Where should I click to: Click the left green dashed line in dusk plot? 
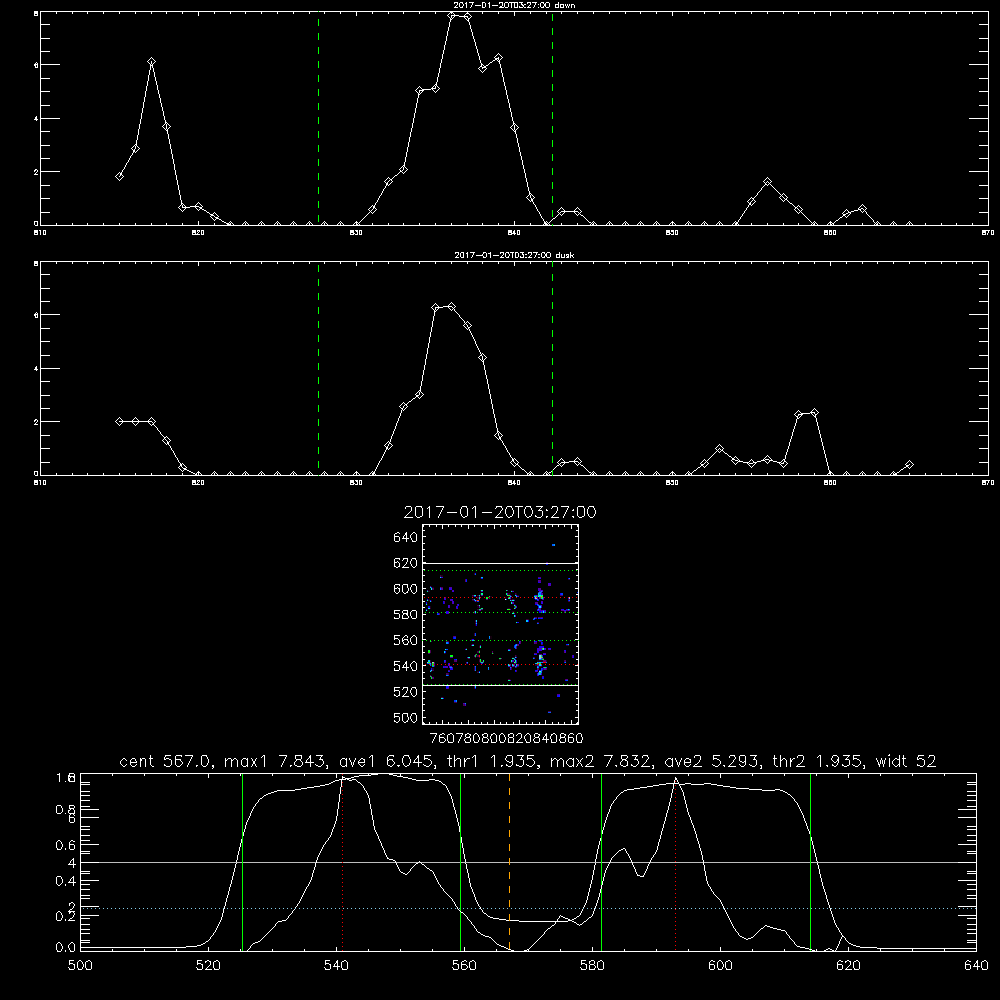click(x=319, y=368)
